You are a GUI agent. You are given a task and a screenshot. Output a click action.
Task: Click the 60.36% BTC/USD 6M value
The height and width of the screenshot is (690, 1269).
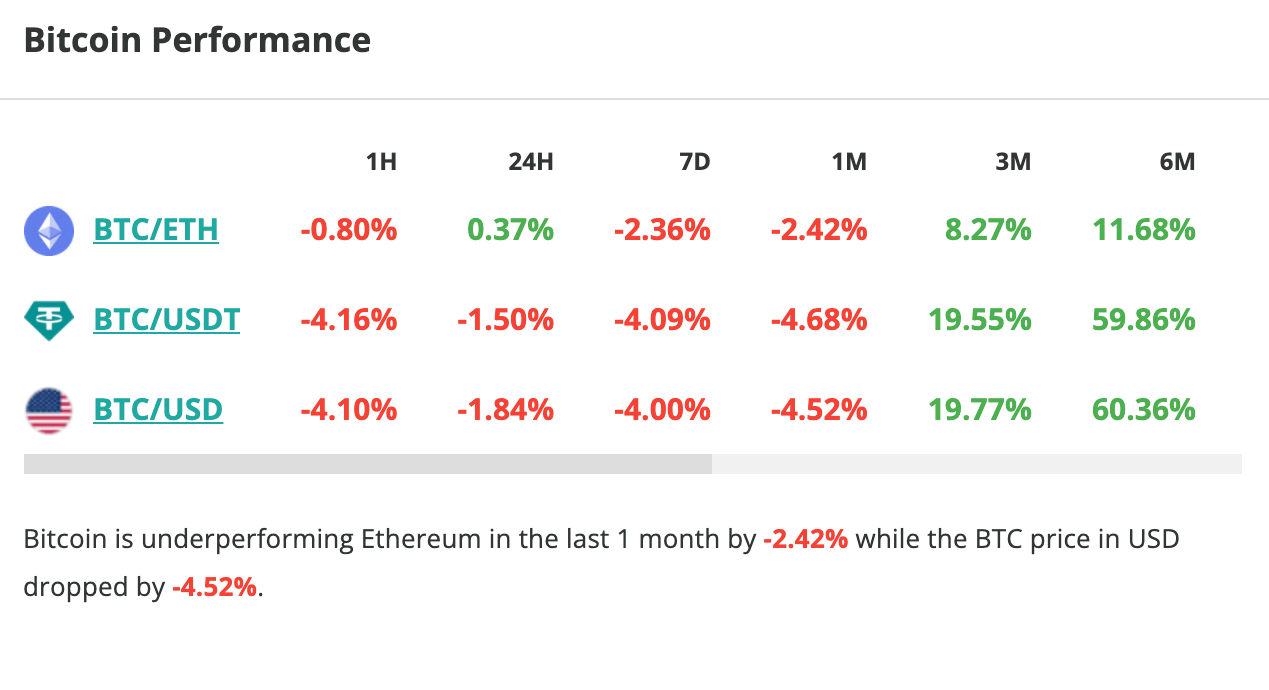pos(1144,410)
